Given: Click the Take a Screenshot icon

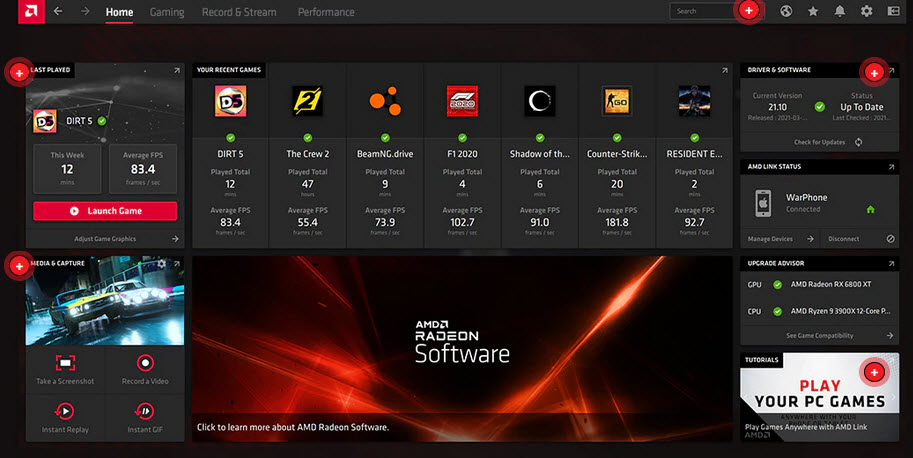Looking at the screenshot, I should coord(65,363).
